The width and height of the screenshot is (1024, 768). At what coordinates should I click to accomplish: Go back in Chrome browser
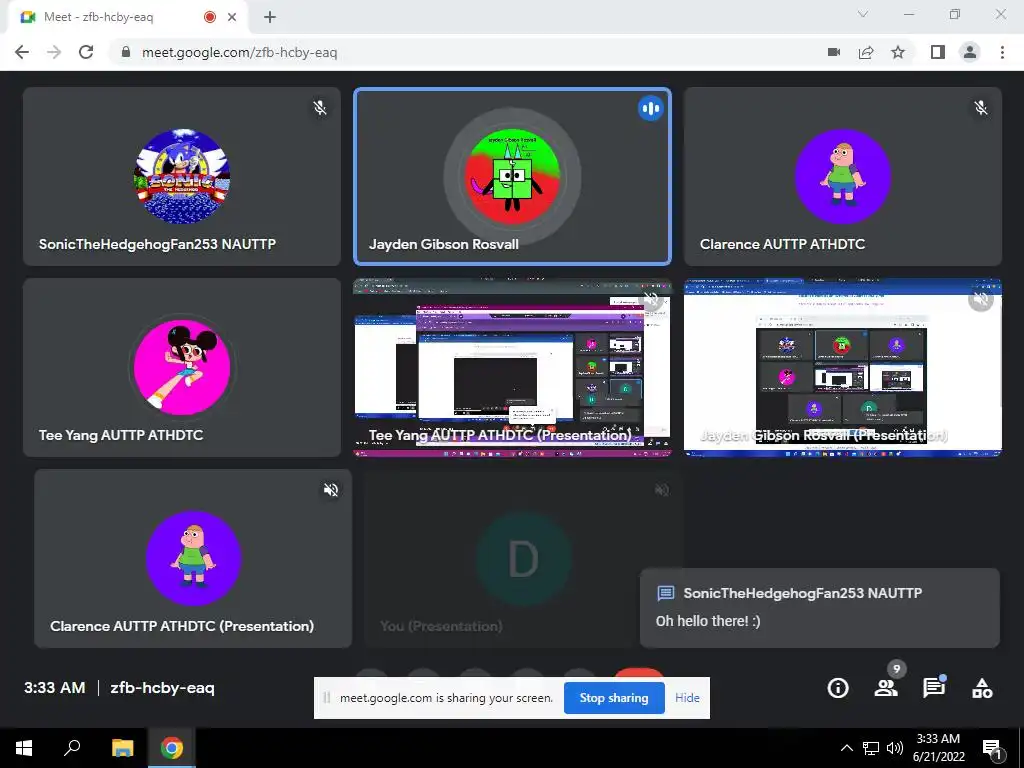[22, 52]
